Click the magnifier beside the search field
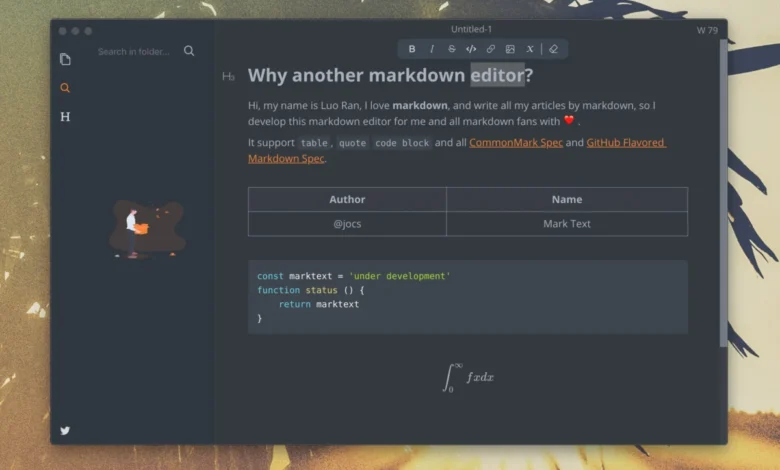 point(189,51)
